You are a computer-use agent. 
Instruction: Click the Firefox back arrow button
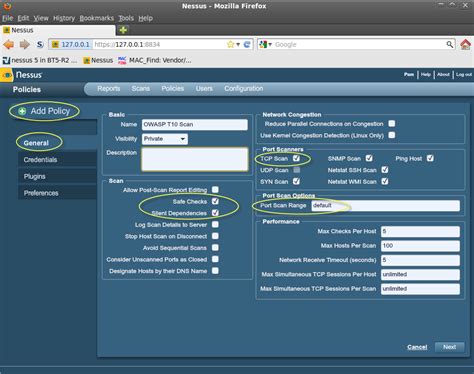pyautogui.click(x=9, y=44)
